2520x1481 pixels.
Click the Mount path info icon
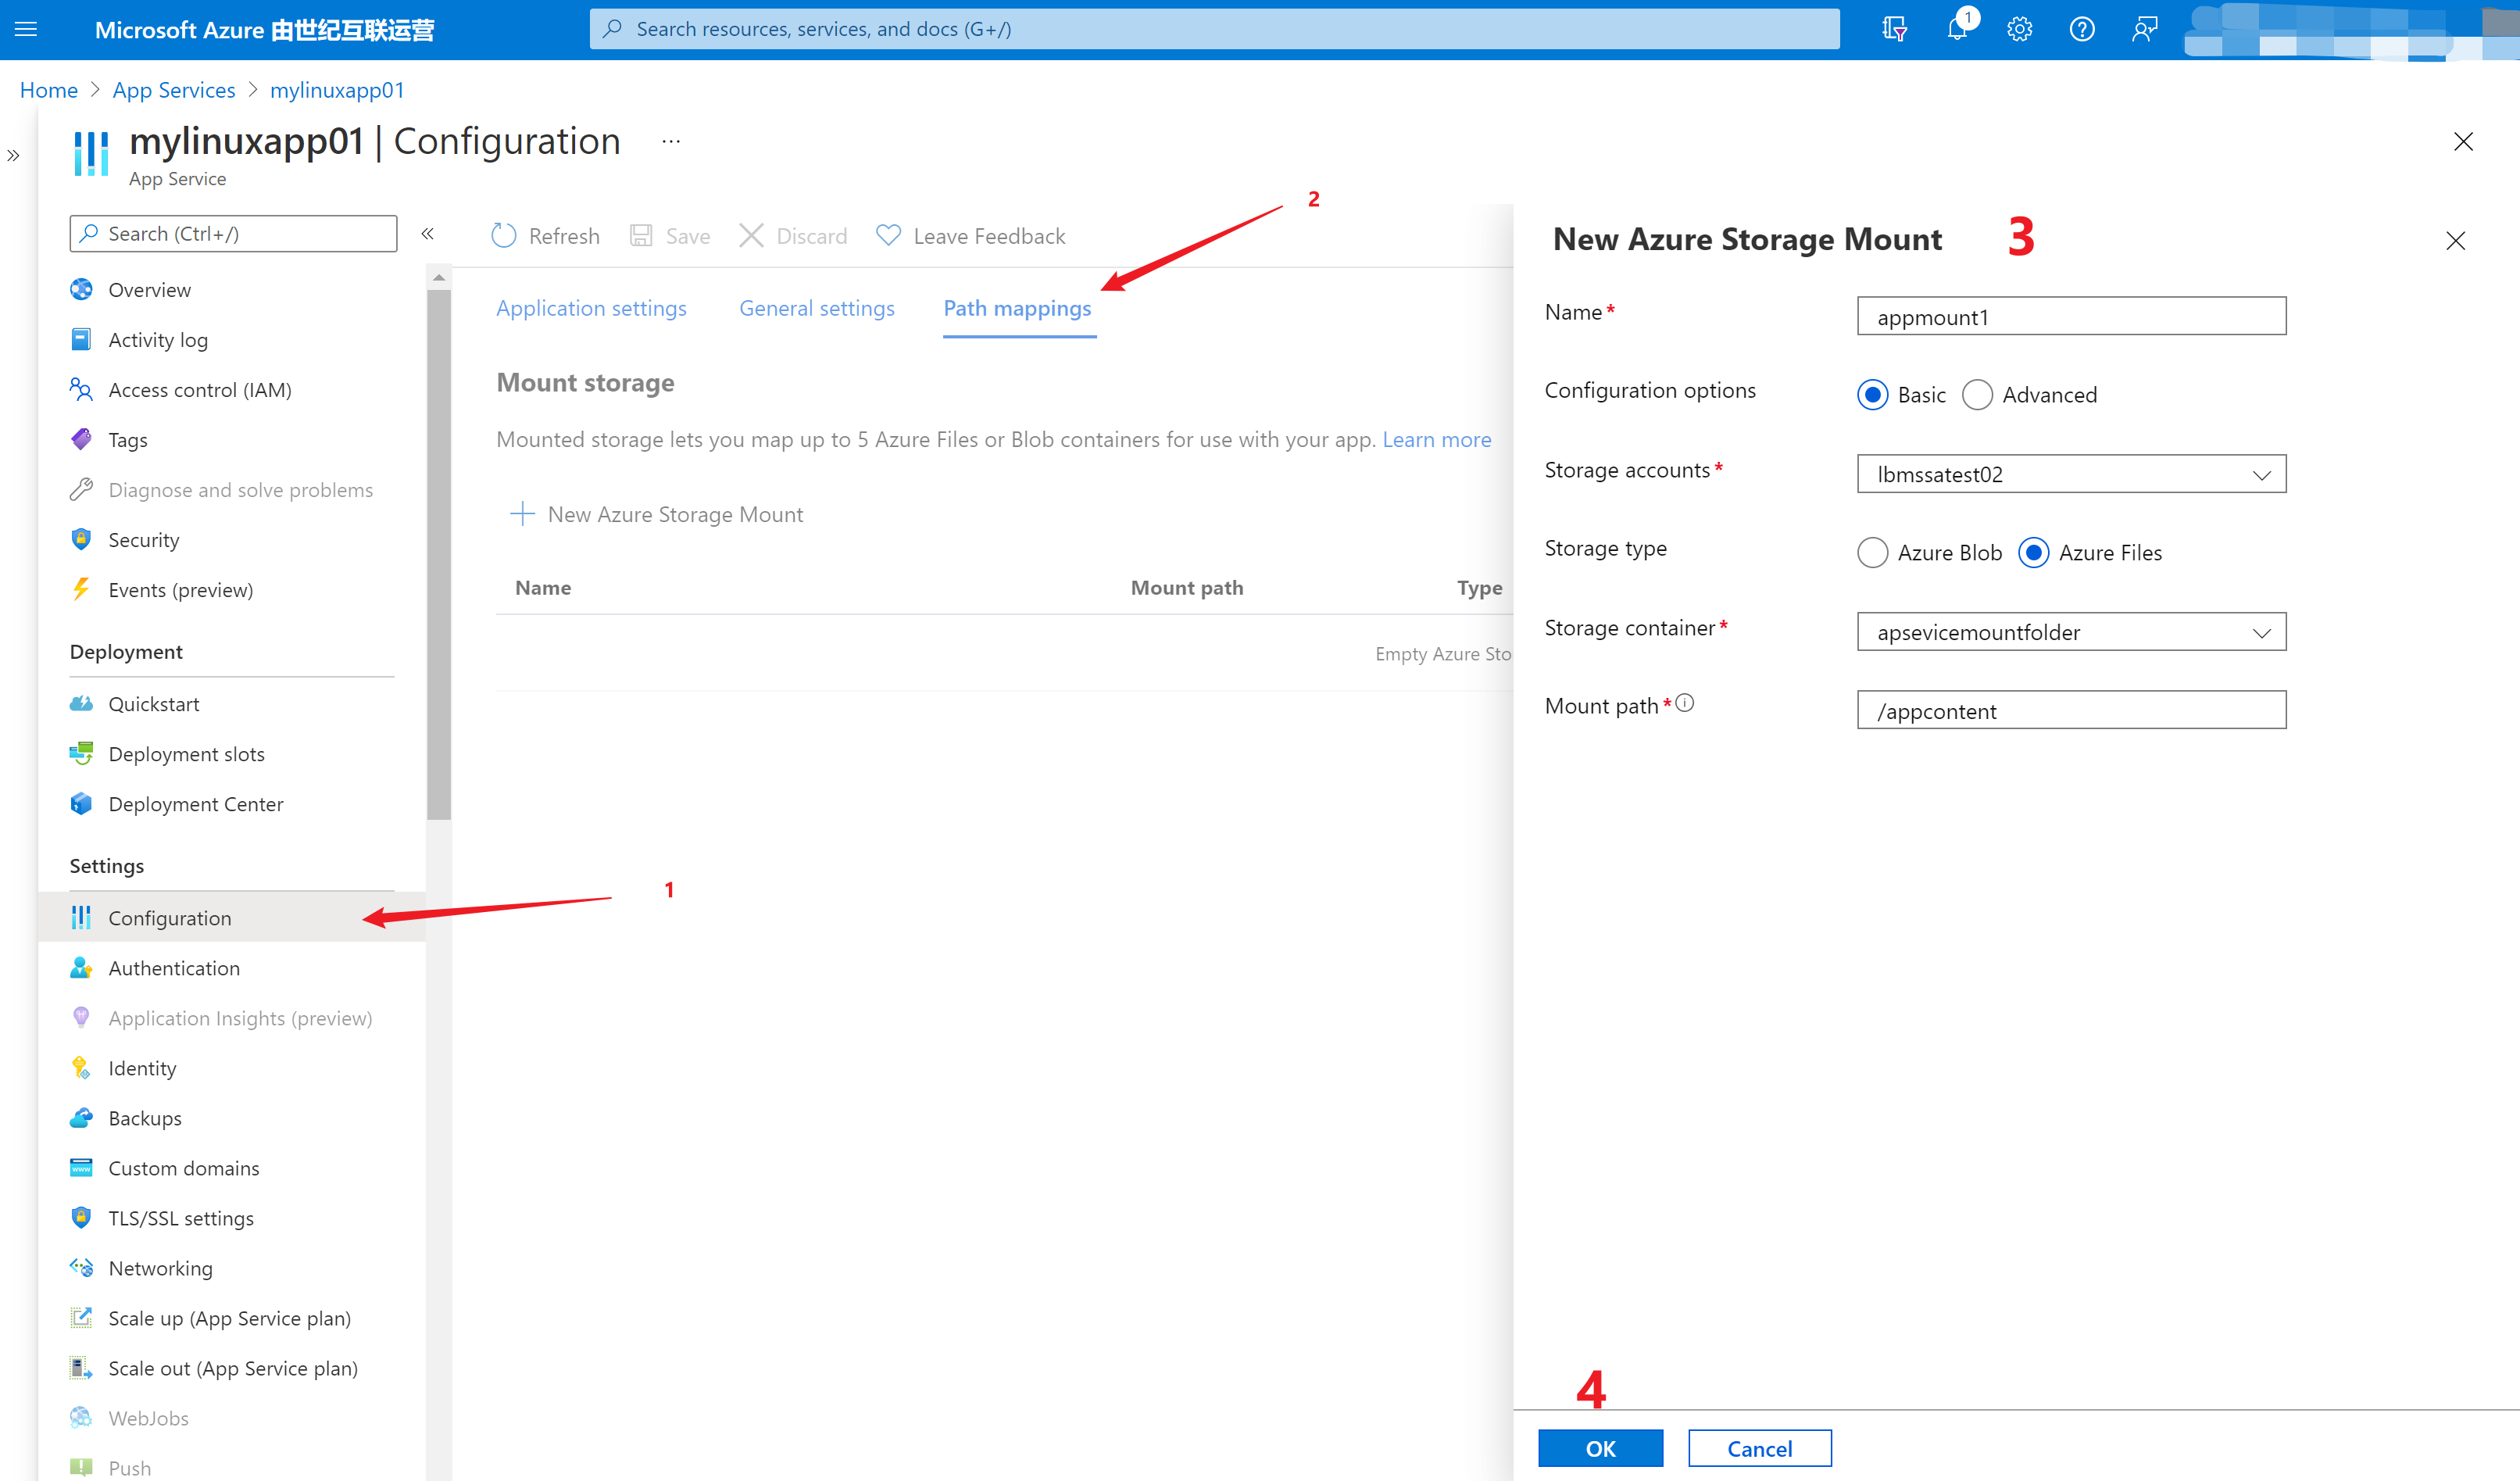tap(1685, 703)
